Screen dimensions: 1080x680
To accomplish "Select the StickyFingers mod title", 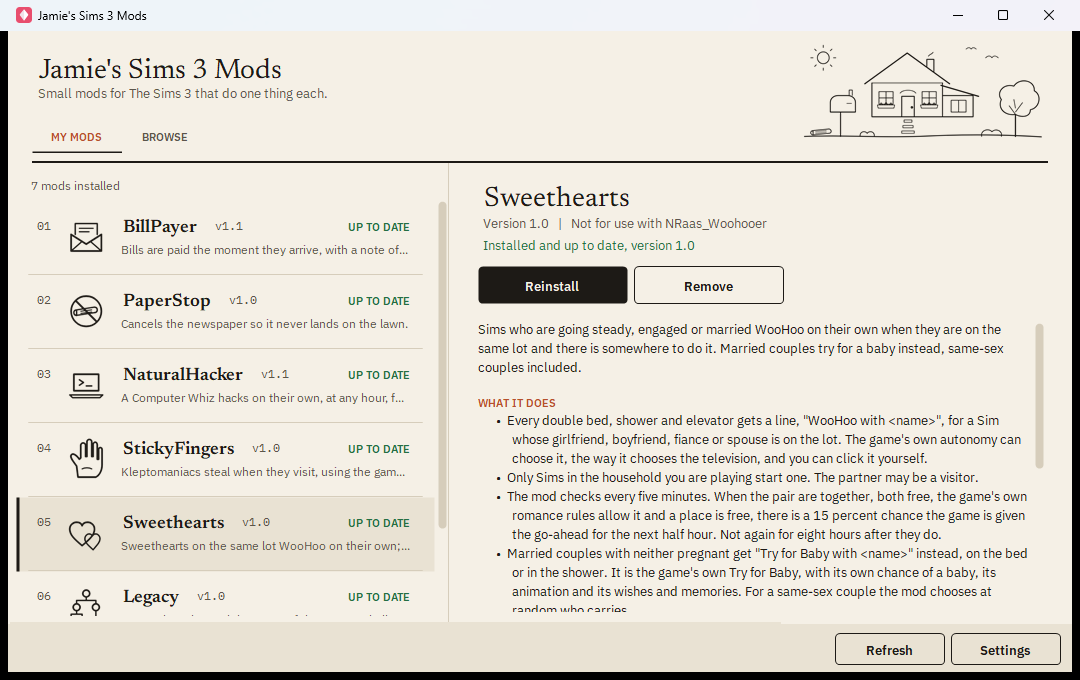I will [178, 449].
